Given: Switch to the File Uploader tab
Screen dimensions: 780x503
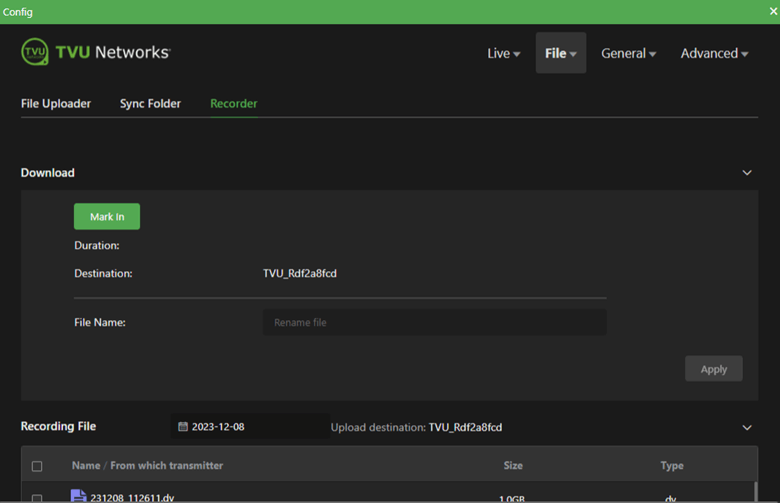Looking at the screenshot, I should (x=56, y=103).
